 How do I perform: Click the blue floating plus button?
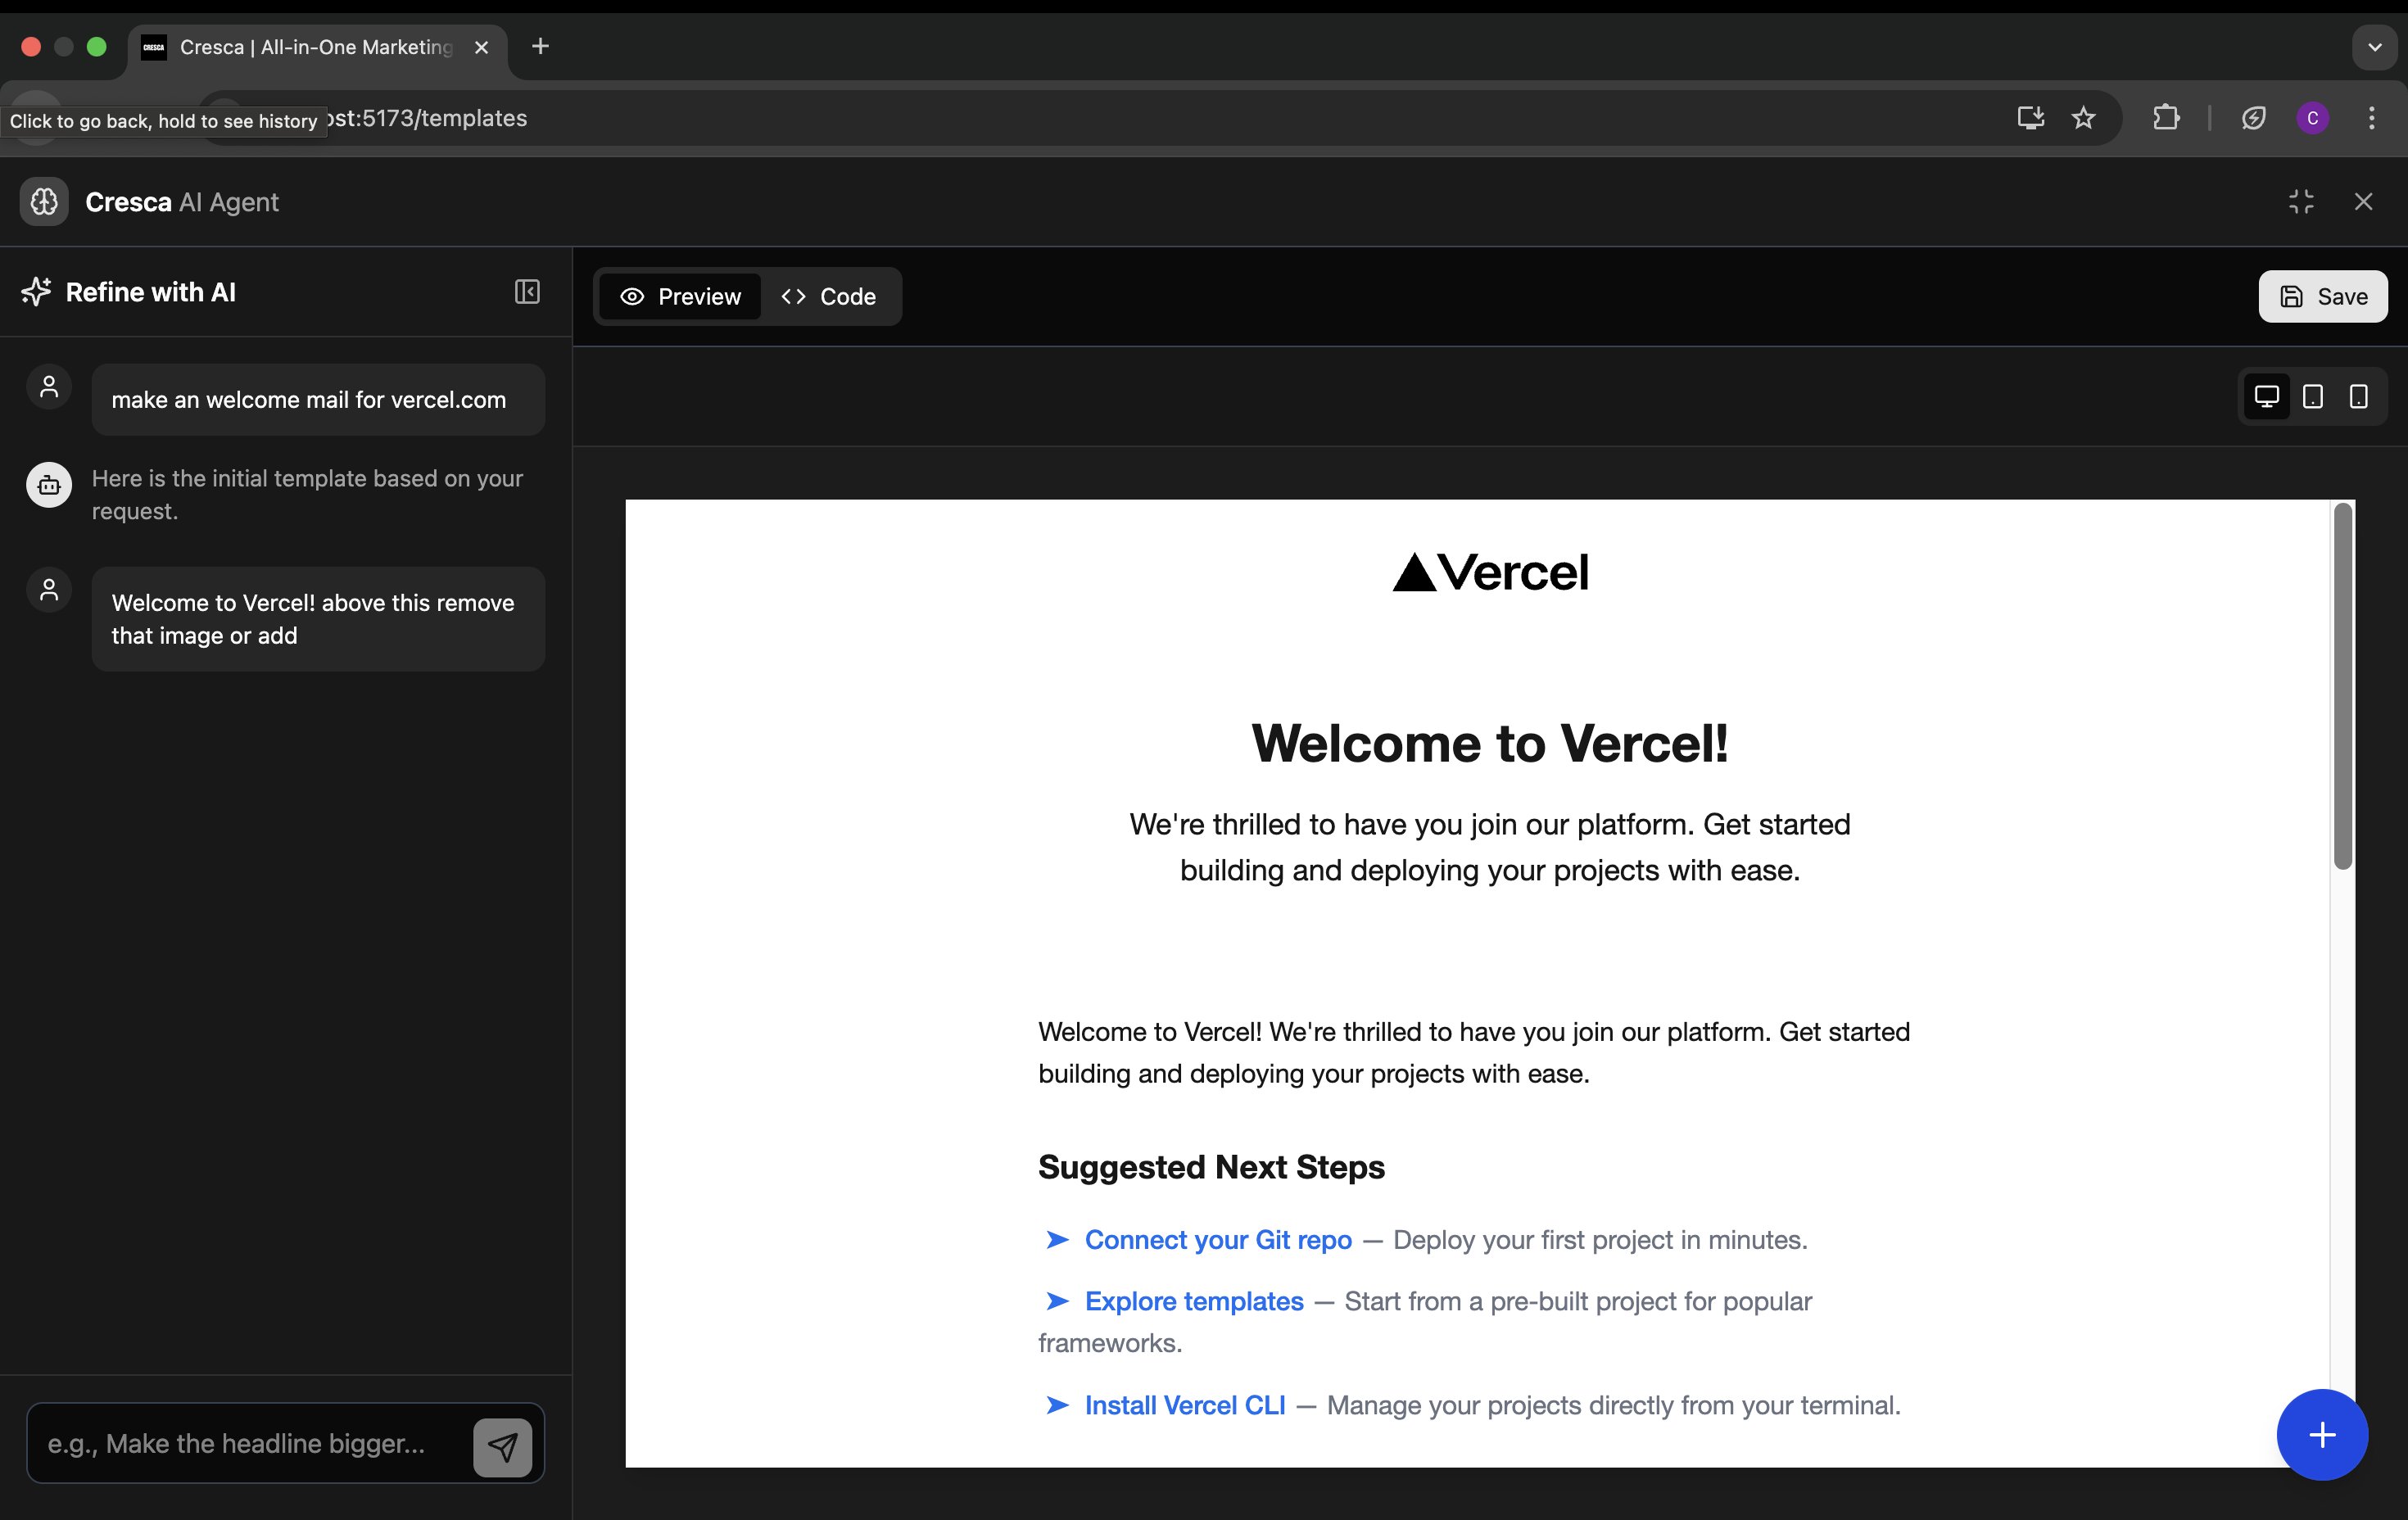(x=2322, y=1435)
